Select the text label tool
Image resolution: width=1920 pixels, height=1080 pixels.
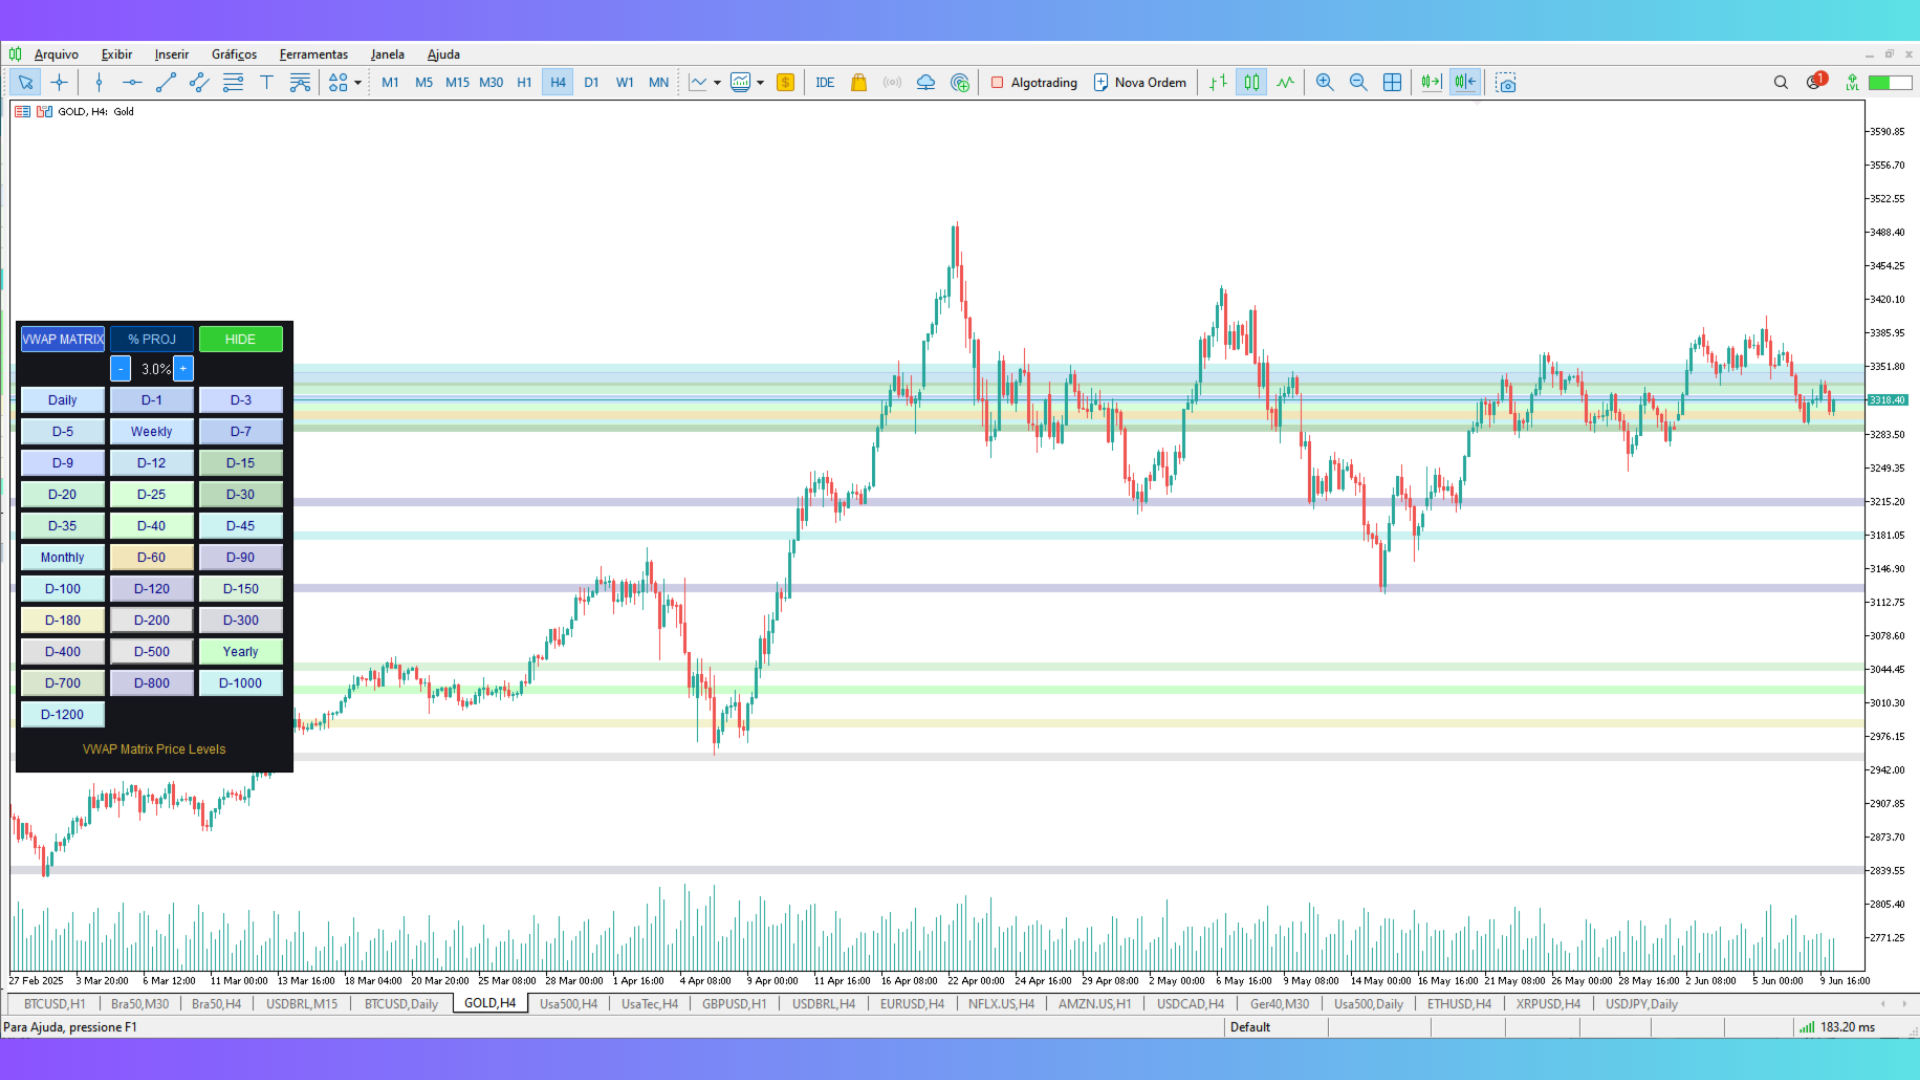click(x=266, y=83)
